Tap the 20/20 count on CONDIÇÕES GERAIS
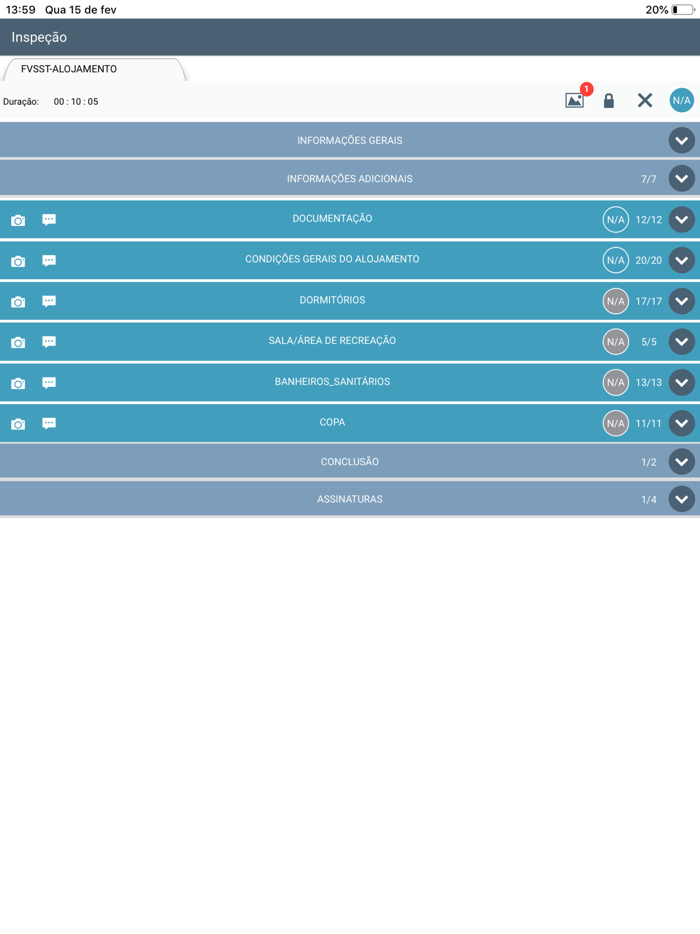 pyautogui.click(x=649, y=260)
